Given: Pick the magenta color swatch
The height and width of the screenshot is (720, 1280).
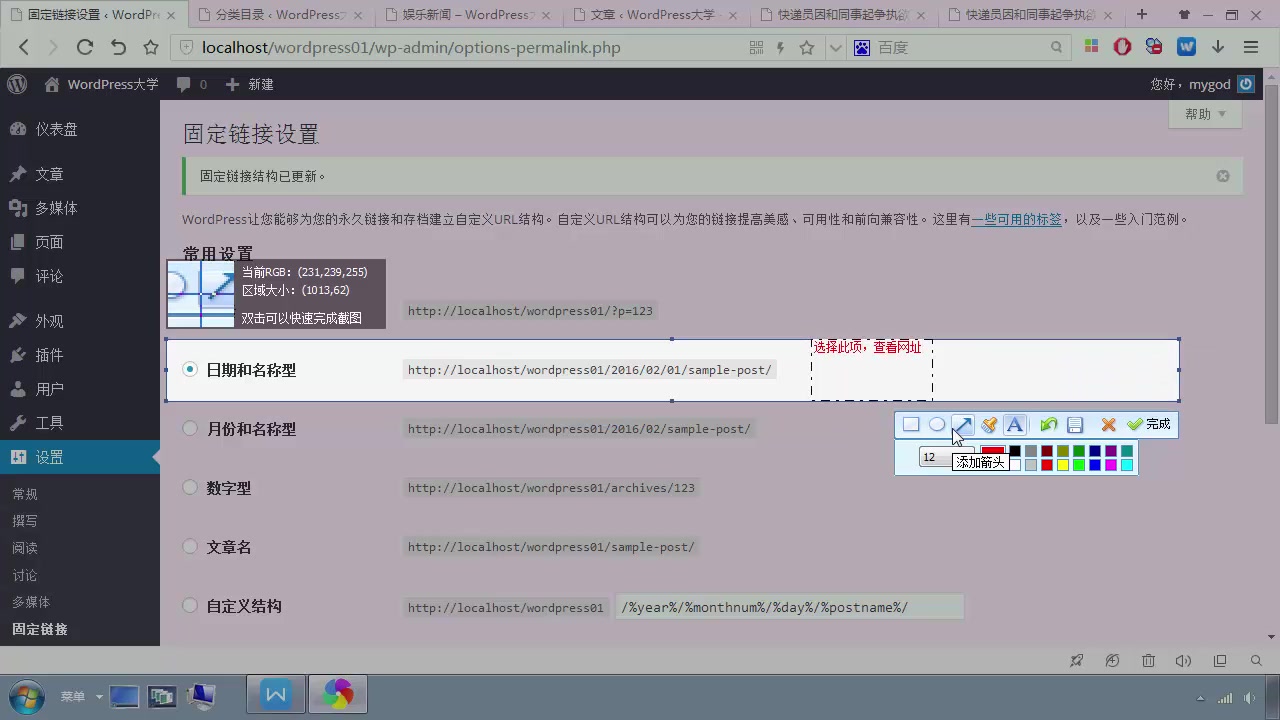Looking at the screenshot, I should (1111, 465).
